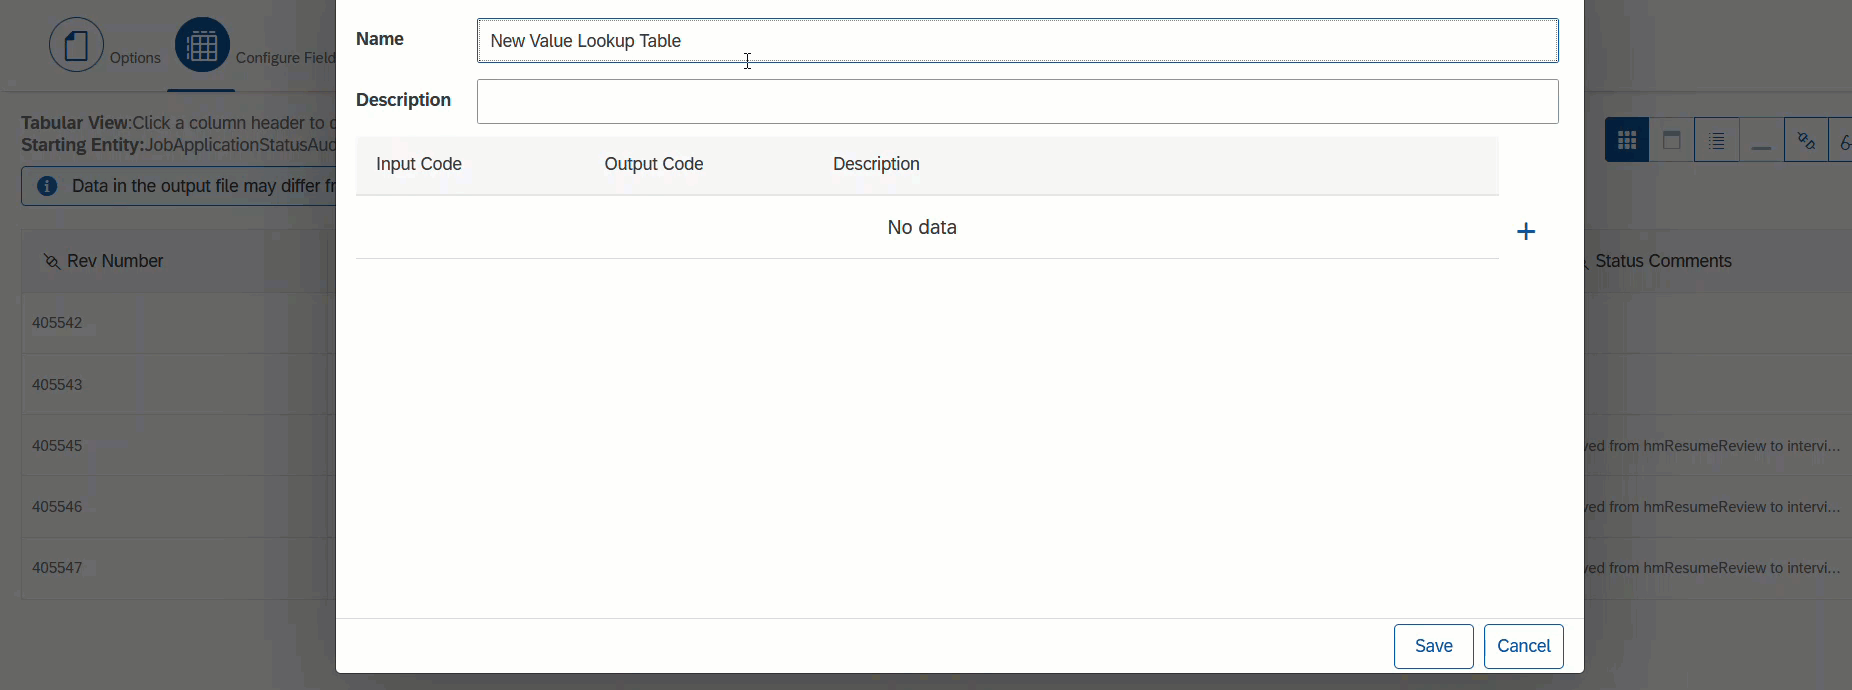
Task: Click into the Name input field
Action: tap(1018, 41)
